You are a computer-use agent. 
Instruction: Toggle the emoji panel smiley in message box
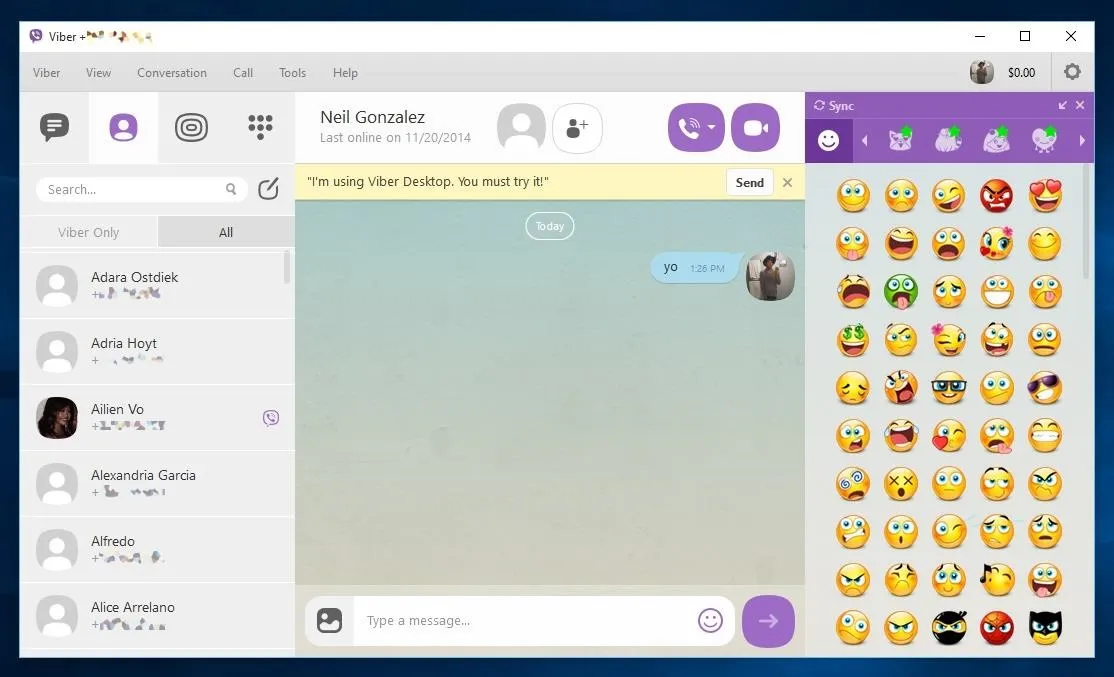[x=710, y=620]
